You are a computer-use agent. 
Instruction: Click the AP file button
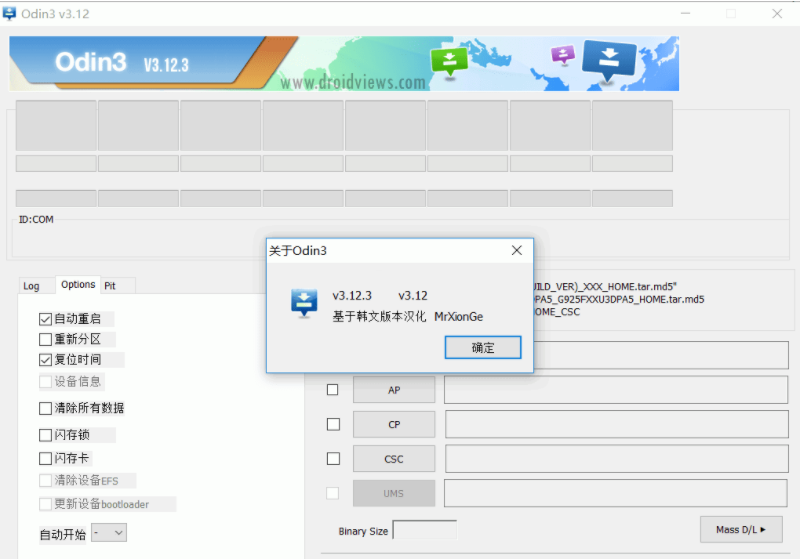tap(394, 390)
